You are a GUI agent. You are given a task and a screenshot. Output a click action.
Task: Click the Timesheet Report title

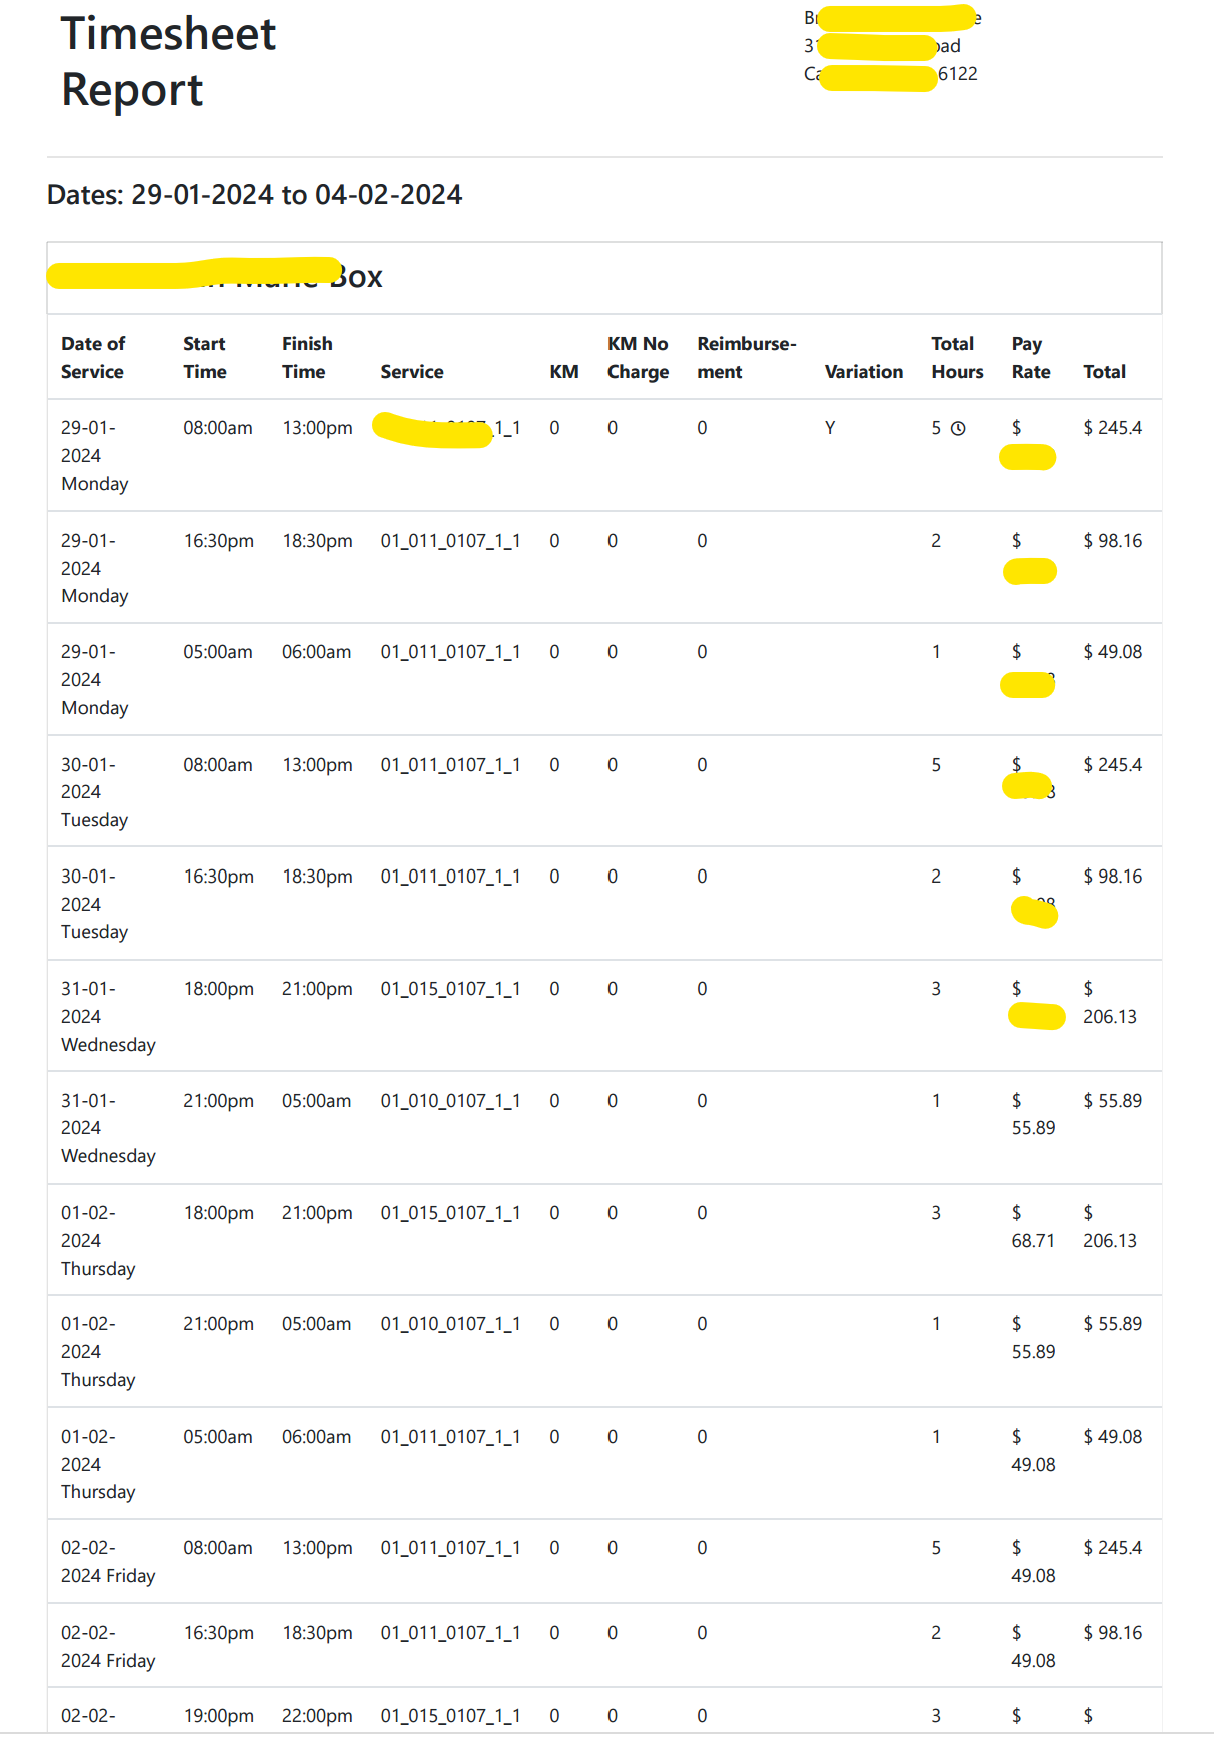168,62
